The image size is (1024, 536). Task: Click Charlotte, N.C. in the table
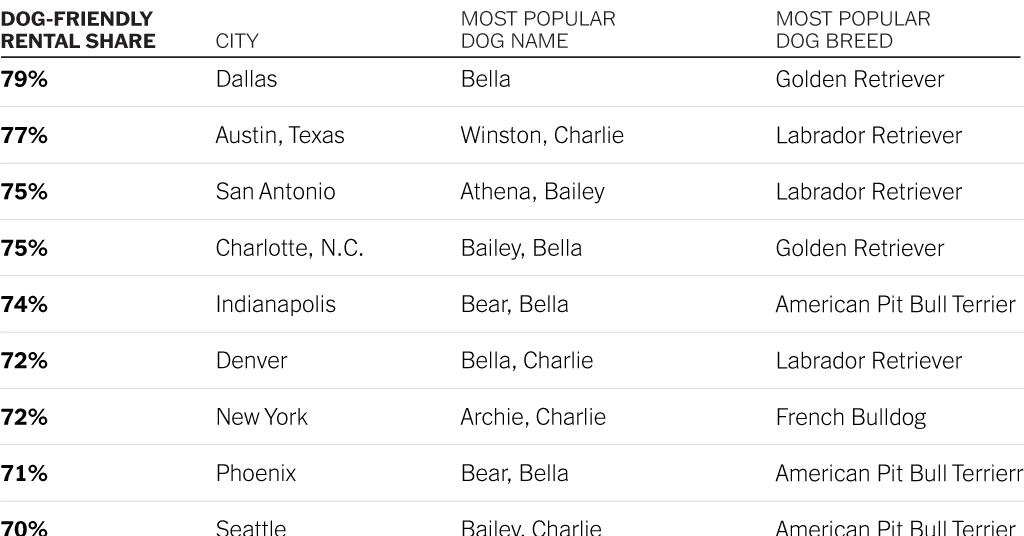click(289, 248)
